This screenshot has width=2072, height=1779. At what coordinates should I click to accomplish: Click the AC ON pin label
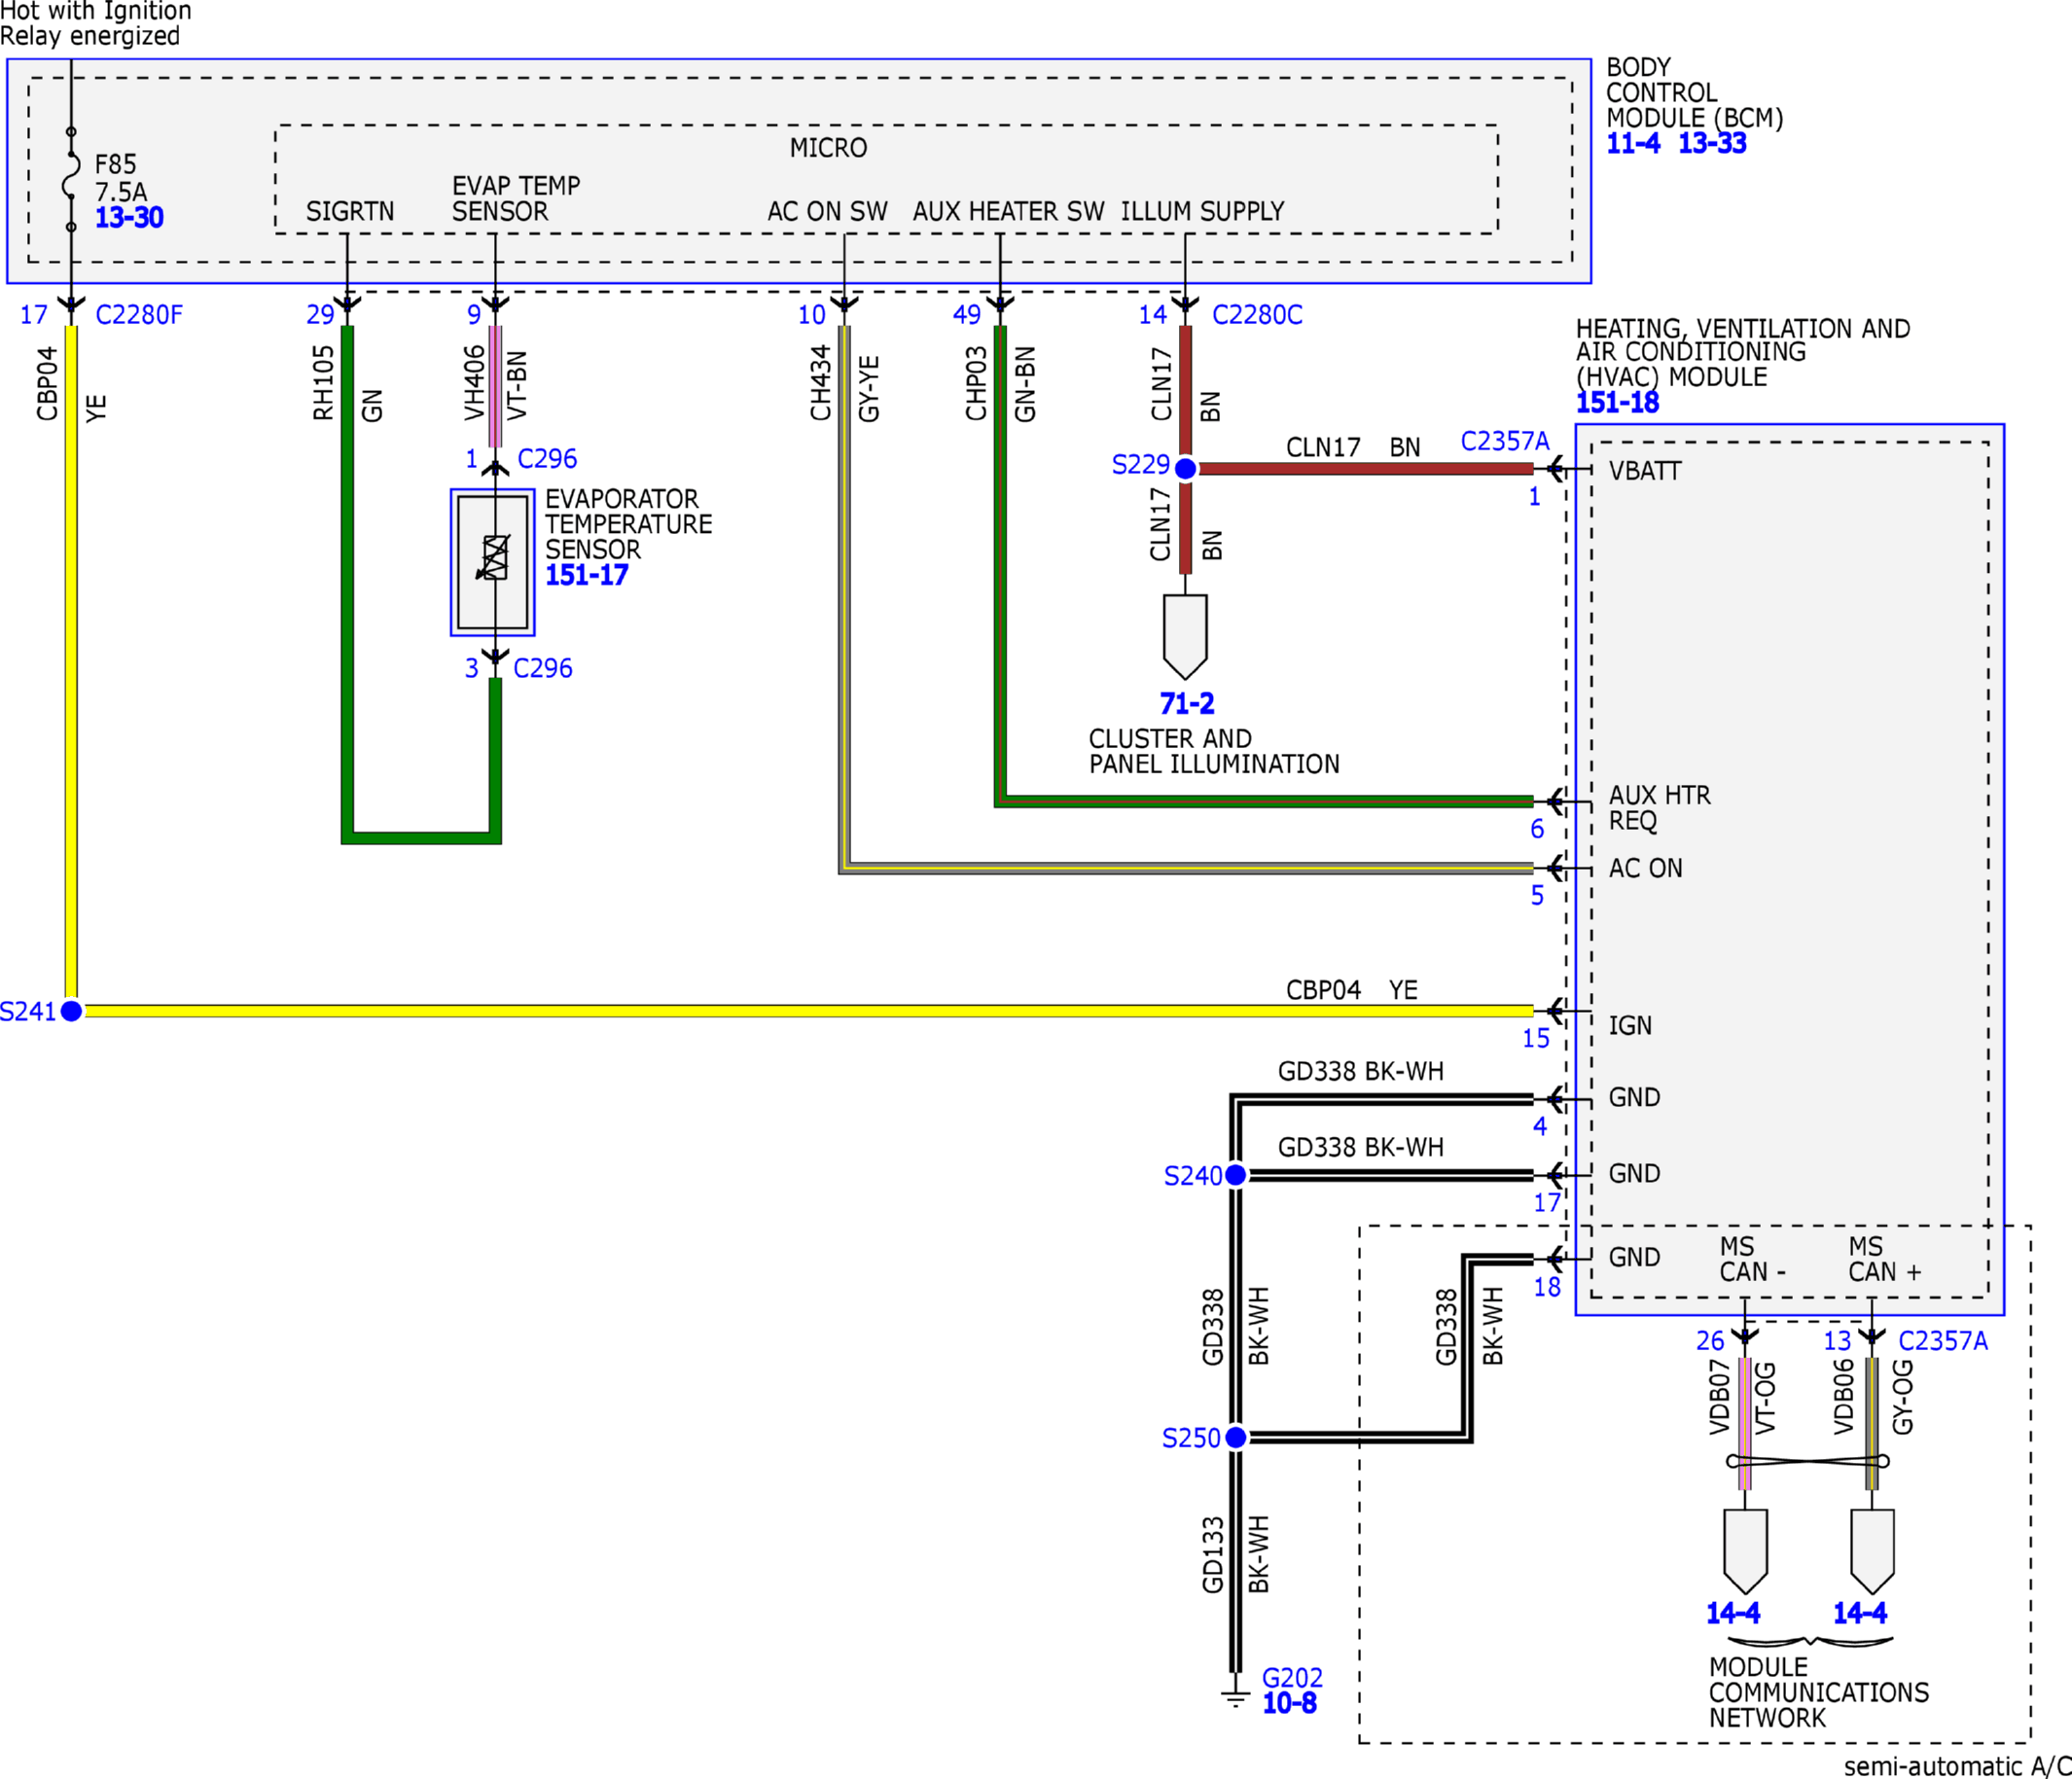[x=1646, y=868]
